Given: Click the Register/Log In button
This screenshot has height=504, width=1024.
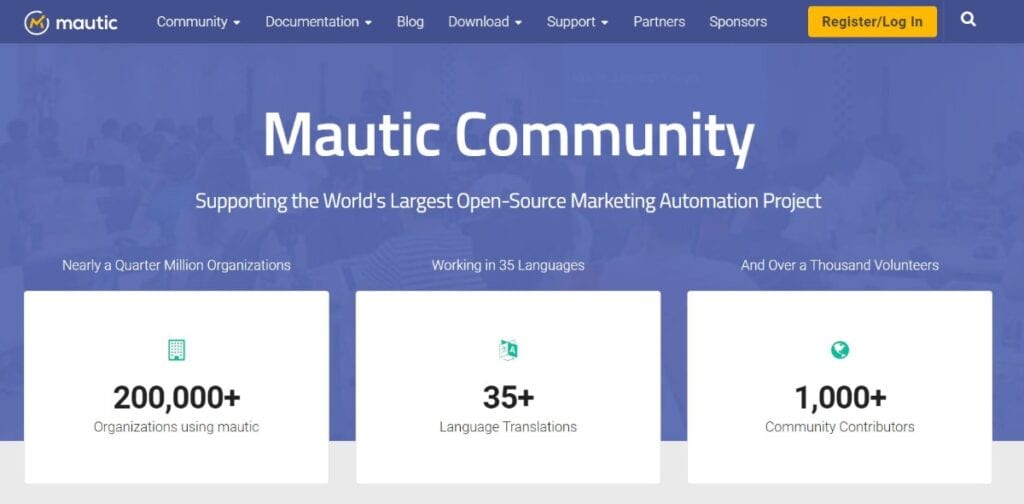Looking at the screenshot, I should tap(872, 22).
